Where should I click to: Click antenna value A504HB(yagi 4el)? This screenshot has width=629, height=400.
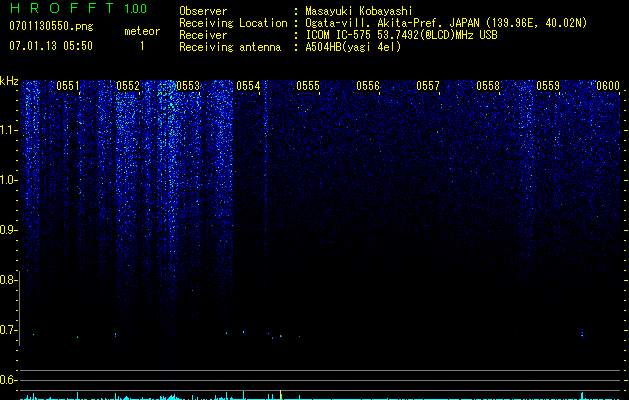click(353, 47)
